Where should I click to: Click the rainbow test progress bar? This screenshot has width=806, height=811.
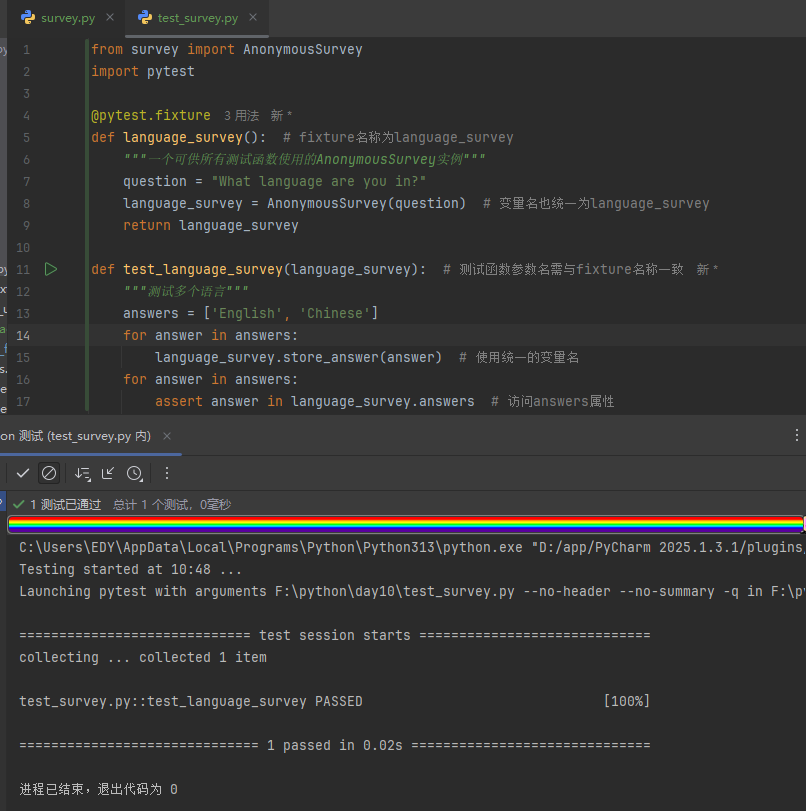pos(406,524)
